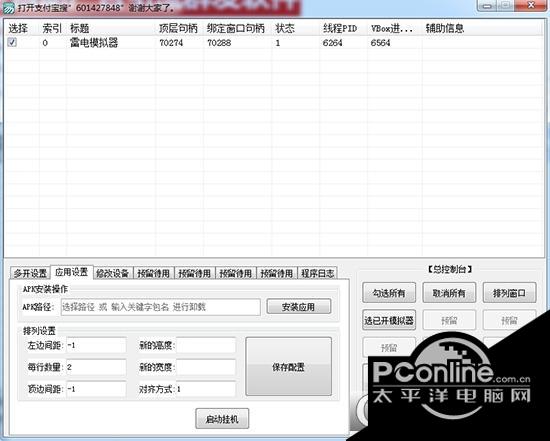Viewport: 550px width, 441px height.
Task: Click the 选已开模拟器 button
Action: [x=389, y=320]
